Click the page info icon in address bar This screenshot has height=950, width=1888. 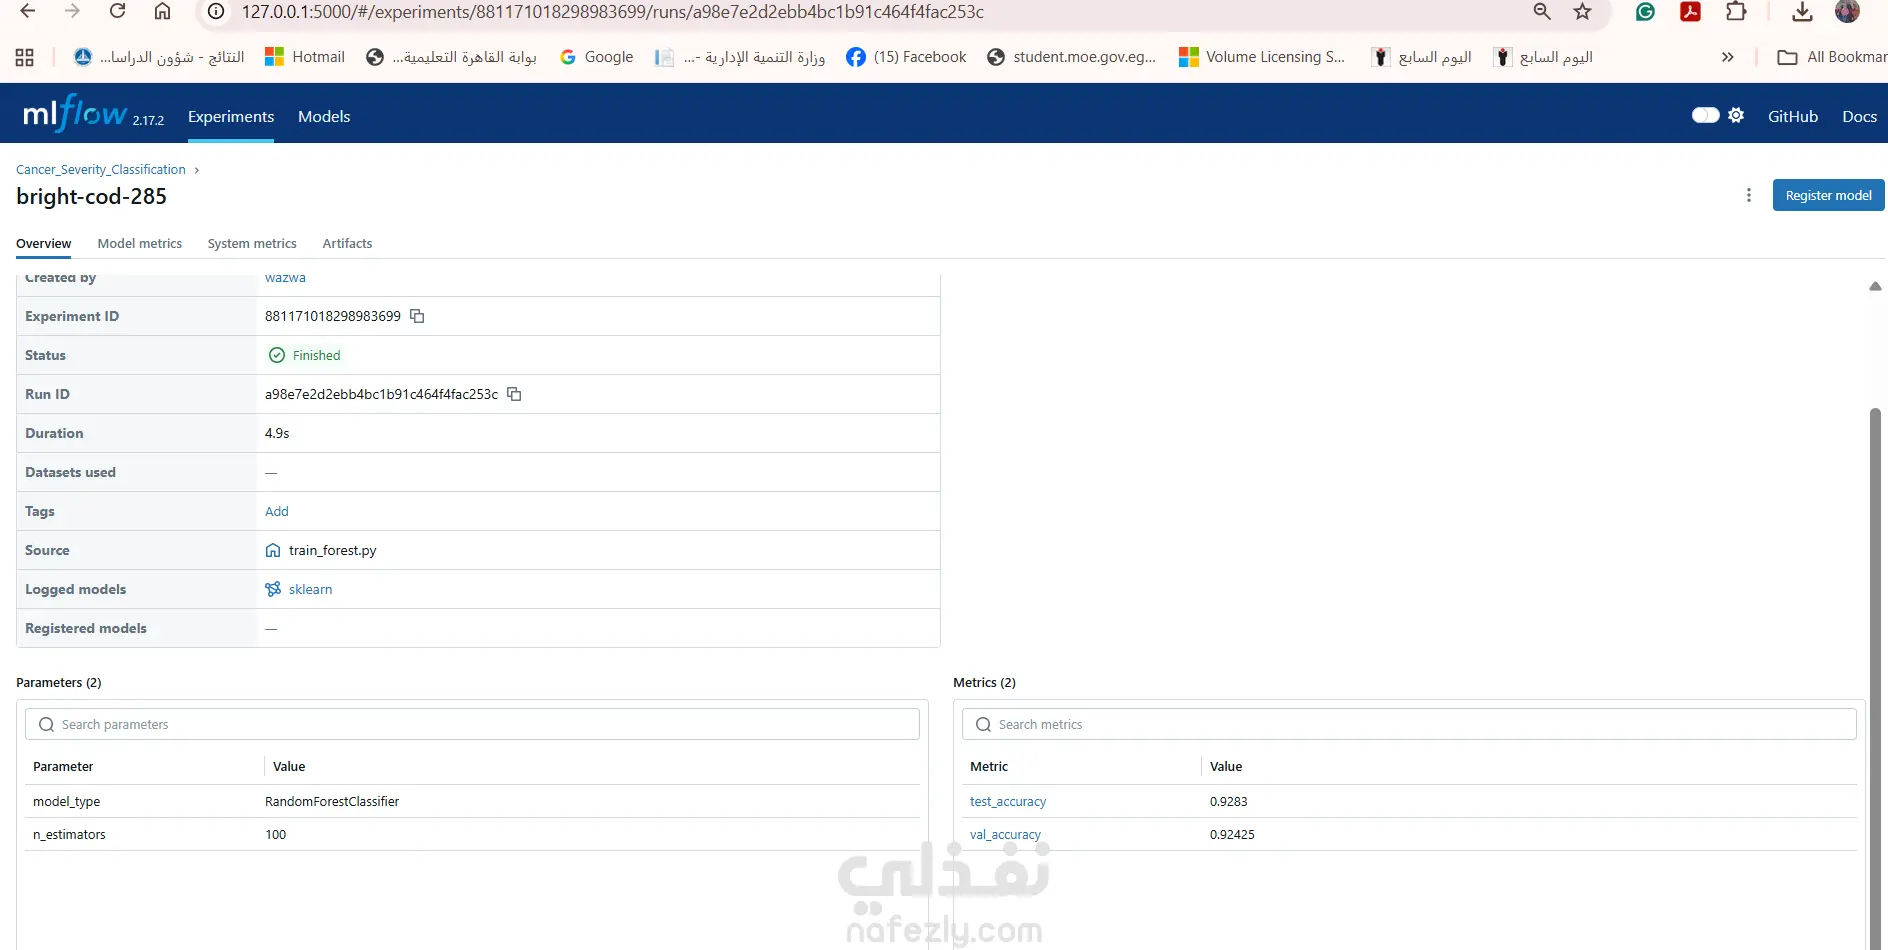pyautogui.click(x=215, y=12)
